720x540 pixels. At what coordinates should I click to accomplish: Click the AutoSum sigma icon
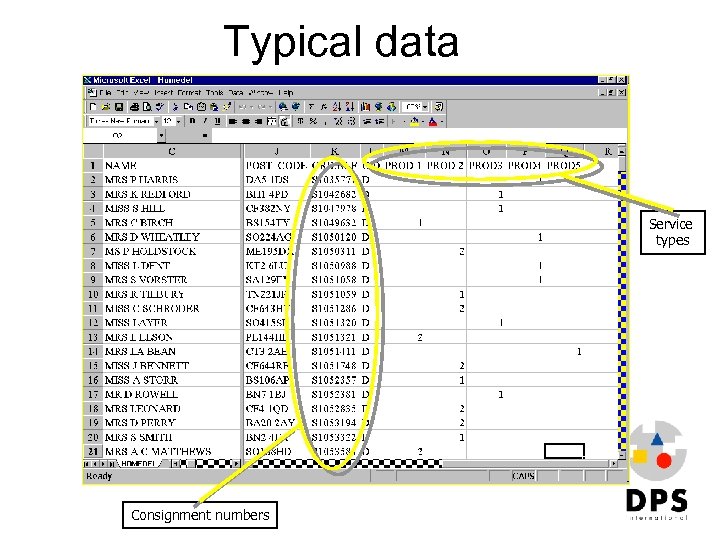click(x=310, y=107)
